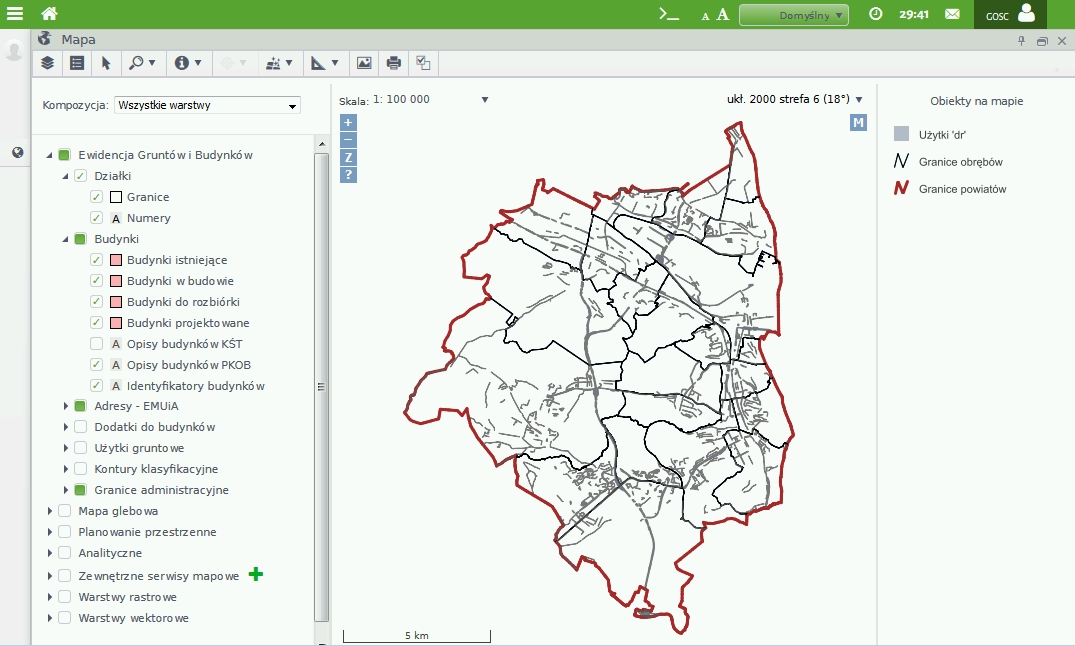Enable the Opisy budynków KŚT layer
The height and width of the screenshot is (646, 1075).
(96, 344)
